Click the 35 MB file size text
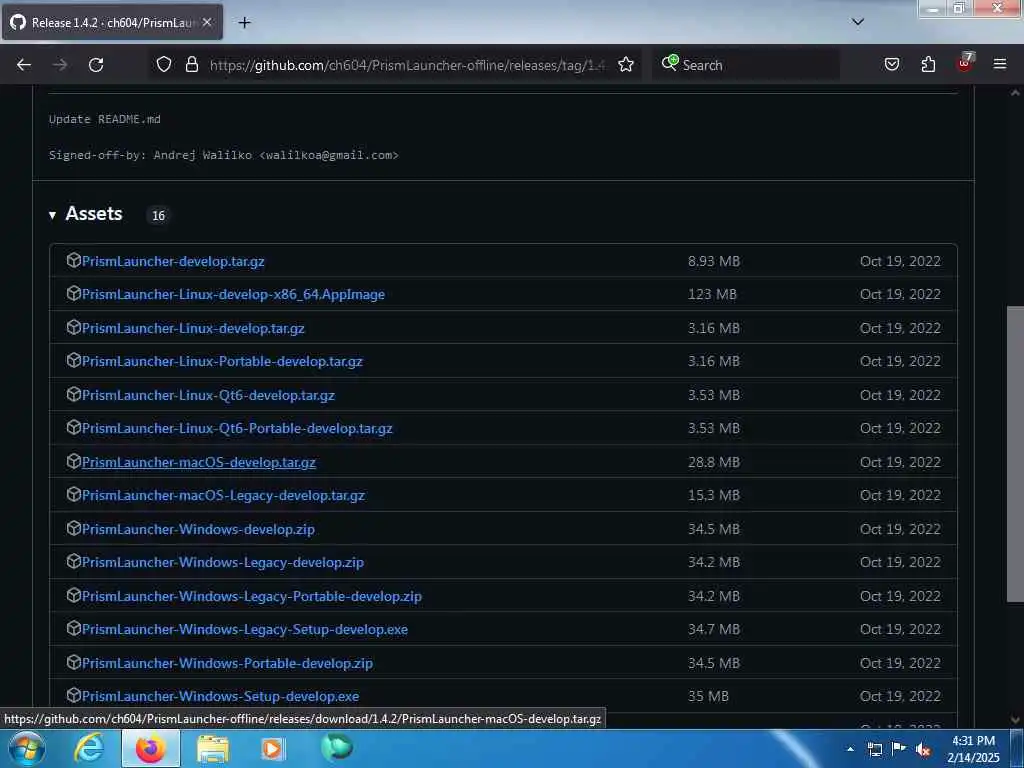 (708, 696)
